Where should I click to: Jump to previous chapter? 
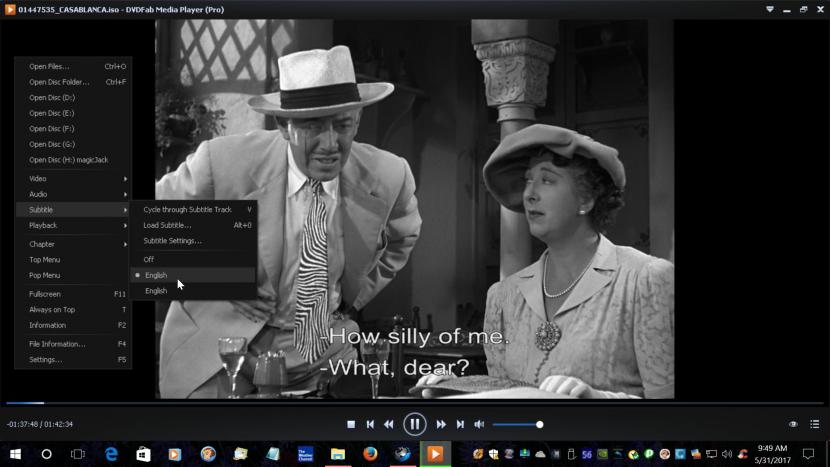(370, 424)
